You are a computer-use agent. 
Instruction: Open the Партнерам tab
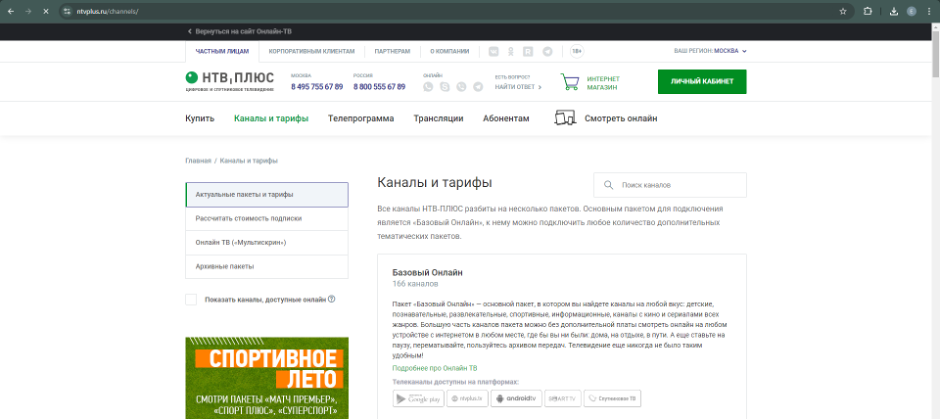coord(392,52)
